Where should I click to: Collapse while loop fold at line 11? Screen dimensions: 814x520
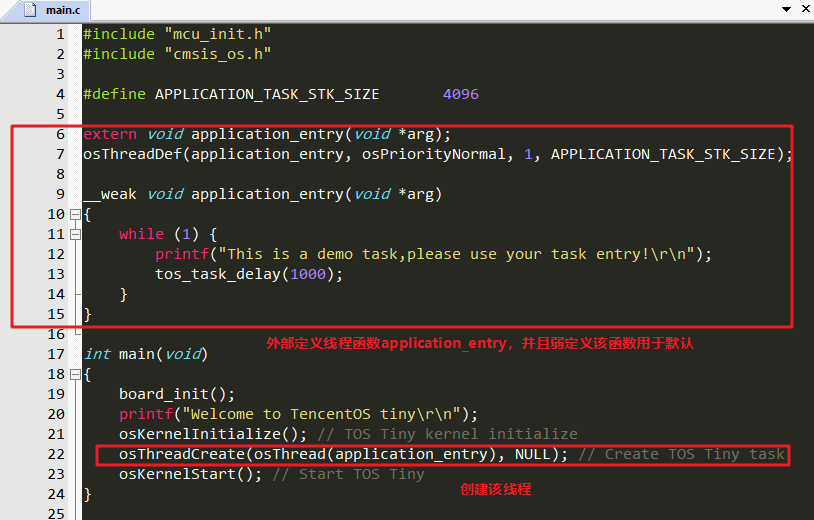coord(75,235)
